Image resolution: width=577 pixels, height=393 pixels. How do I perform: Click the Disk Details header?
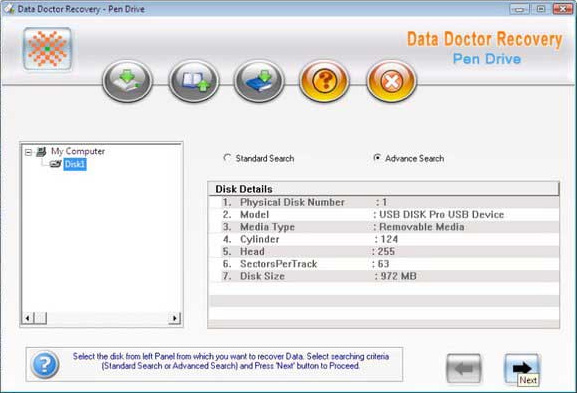pyautogui.click(x=383, y=189)
